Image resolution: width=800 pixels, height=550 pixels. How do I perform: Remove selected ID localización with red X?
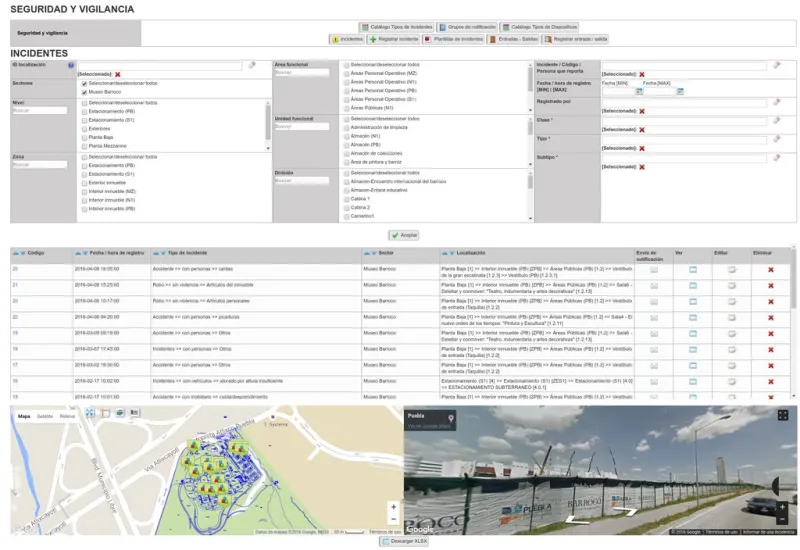click(118, 74)
